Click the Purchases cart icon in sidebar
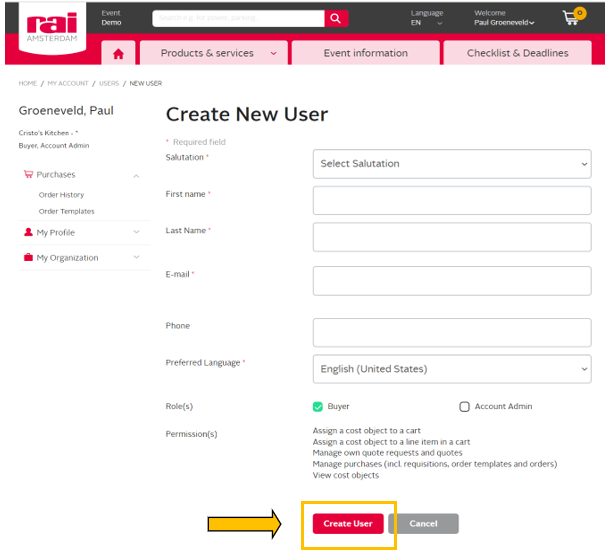 click(x=28, y=174)
